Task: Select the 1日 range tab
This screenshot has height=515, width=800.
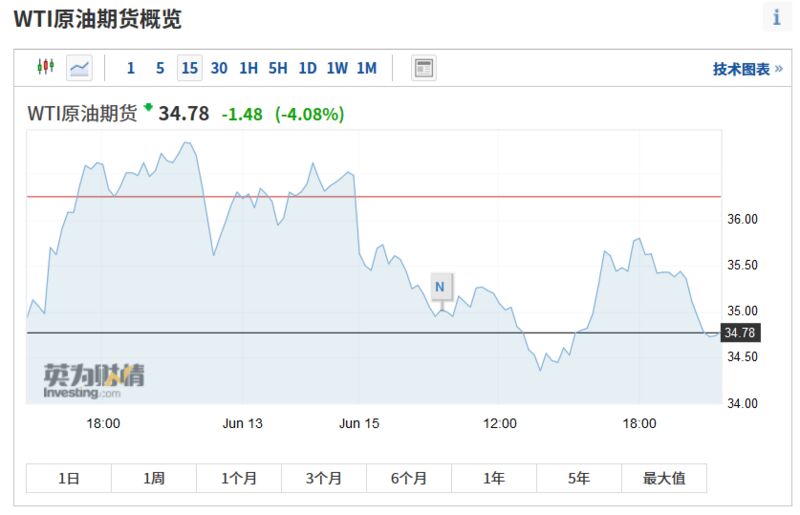Action: click(68, 478)
